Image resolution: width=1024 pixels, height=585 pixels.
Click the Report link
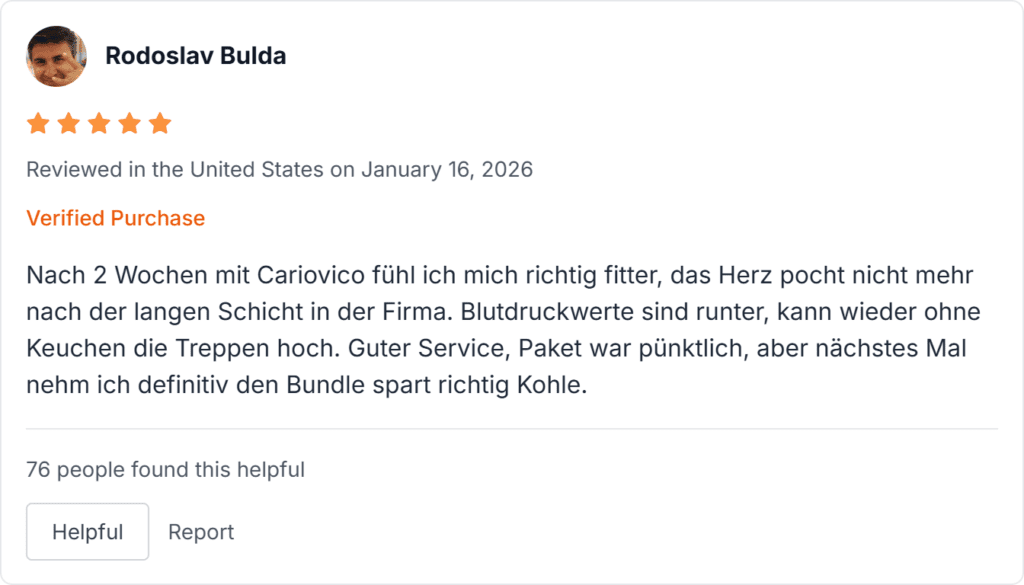coord(201,532)
